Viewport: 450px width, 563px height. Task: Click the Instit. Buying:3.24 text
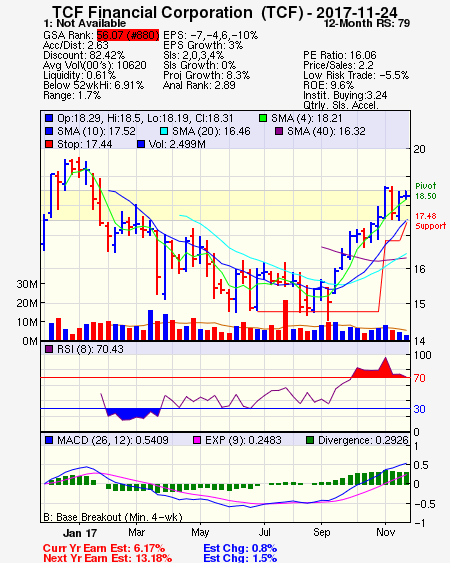pyautogui.click(x=345, y=96)
